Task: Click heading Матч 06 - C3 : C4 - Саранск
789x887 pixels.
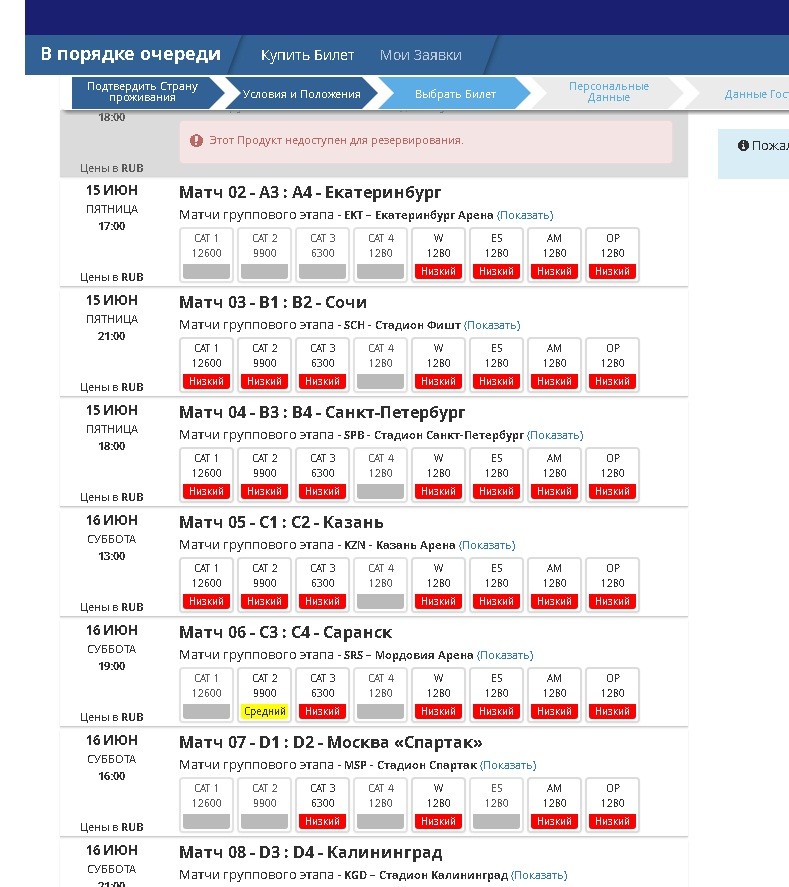Action: pyautogui.click(x=286, y=632)
